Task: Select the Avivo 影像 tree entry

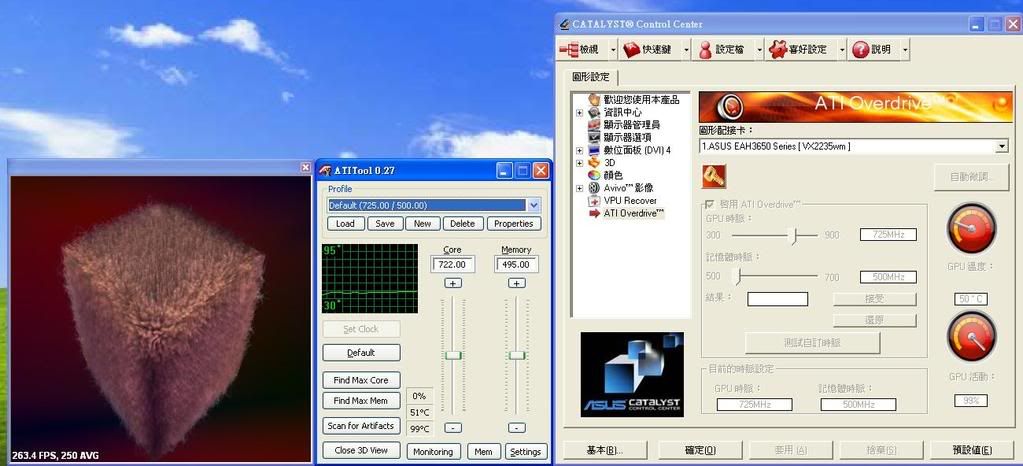Action: tap(628, 188)
